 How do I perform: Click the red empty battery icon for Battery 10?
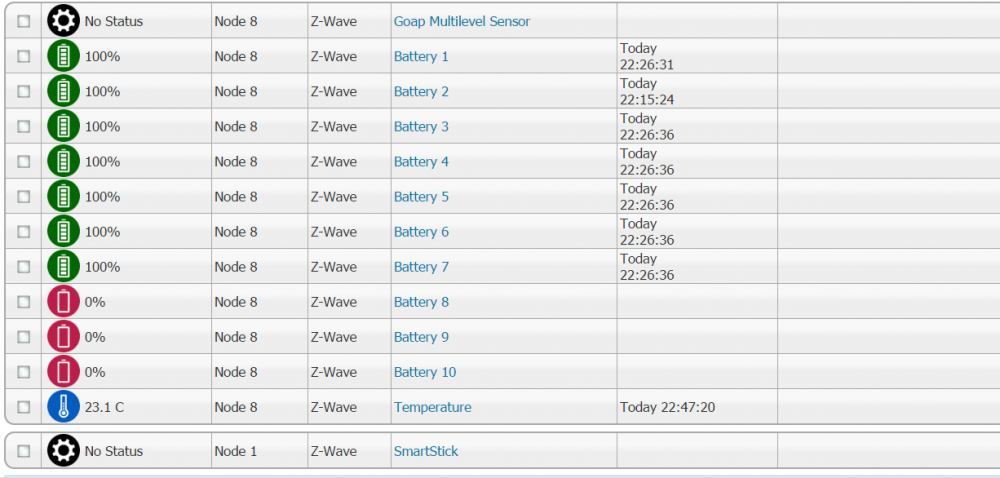click(63, 372)
